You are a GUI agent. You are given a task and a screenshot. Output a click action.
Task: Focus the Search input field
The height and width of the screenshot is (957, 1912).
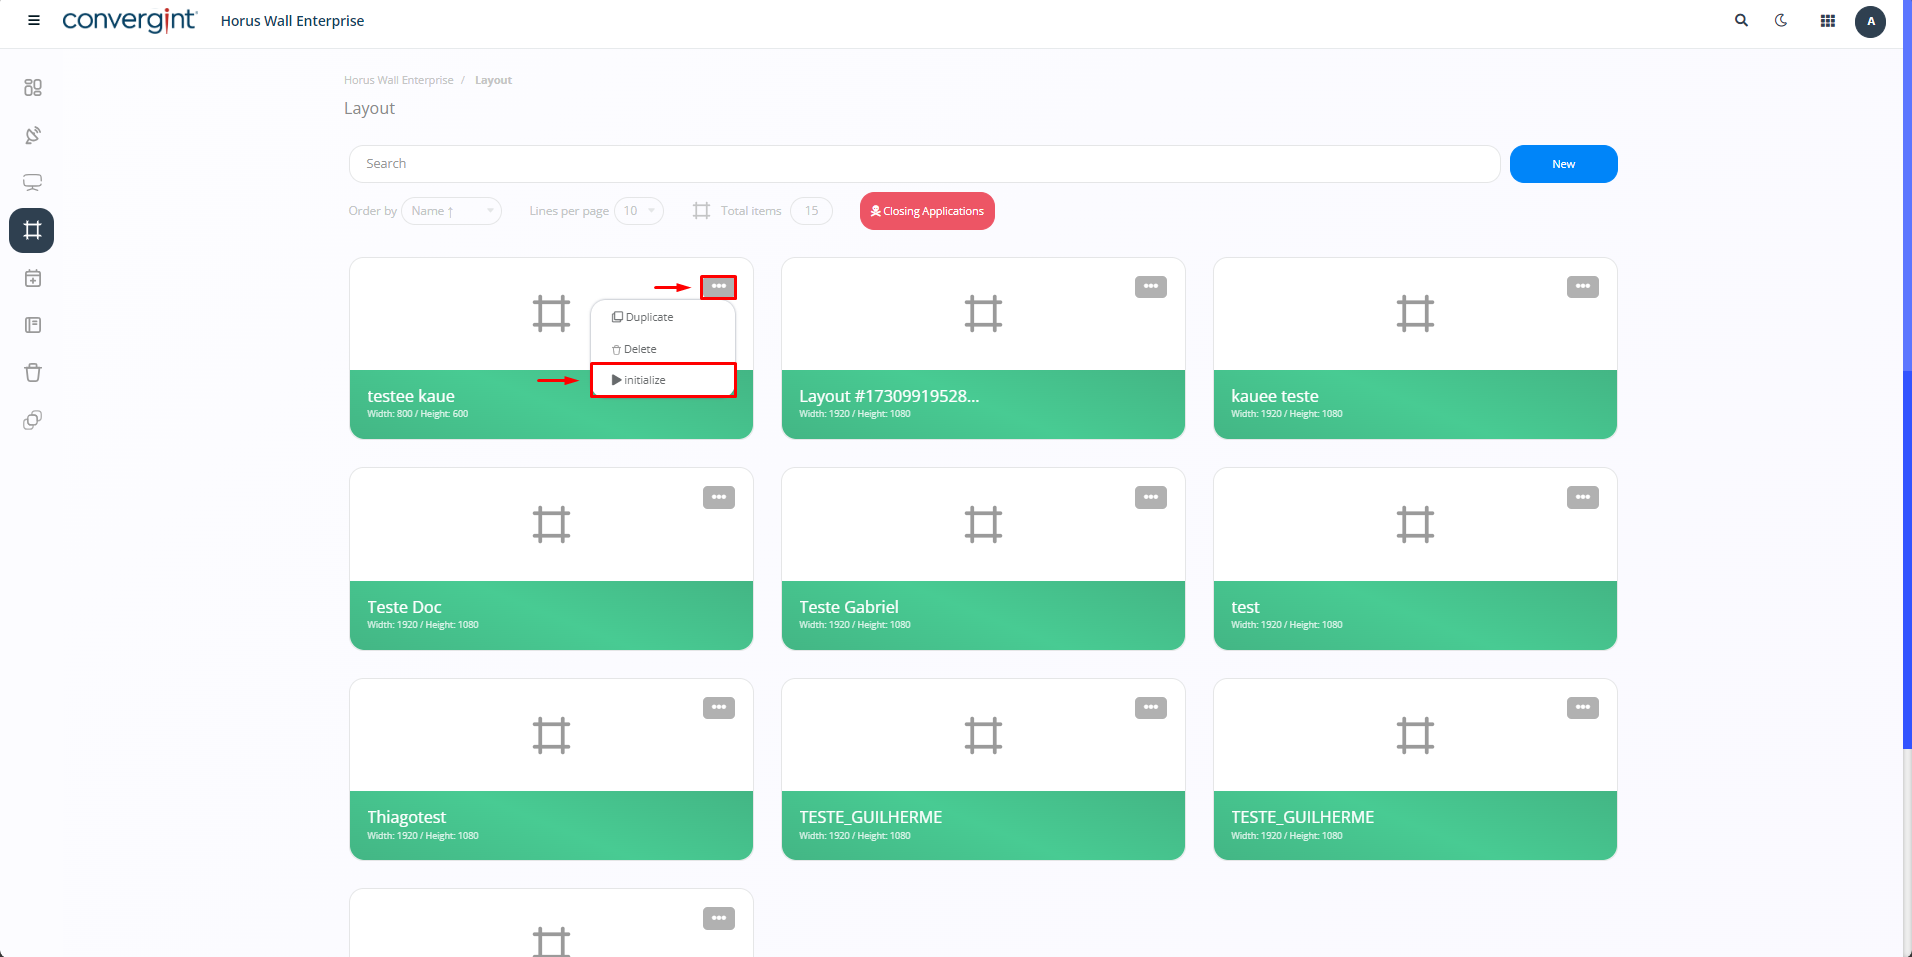(x=924, y=164)
